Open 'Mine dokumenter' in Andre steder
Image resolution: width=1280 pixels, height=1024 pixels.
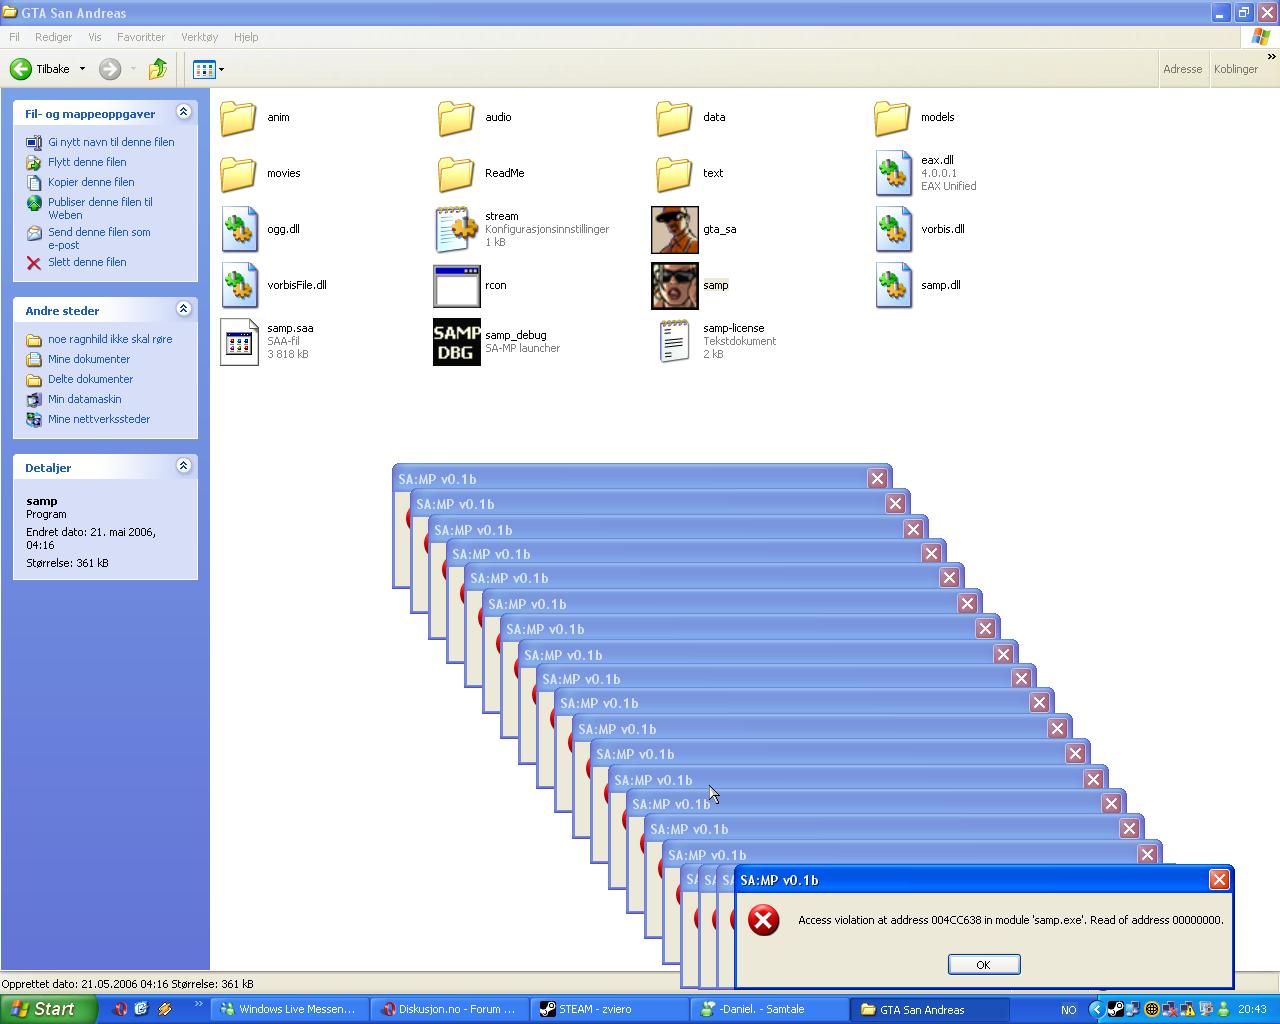pyautogui.click(x=89, y=359)
